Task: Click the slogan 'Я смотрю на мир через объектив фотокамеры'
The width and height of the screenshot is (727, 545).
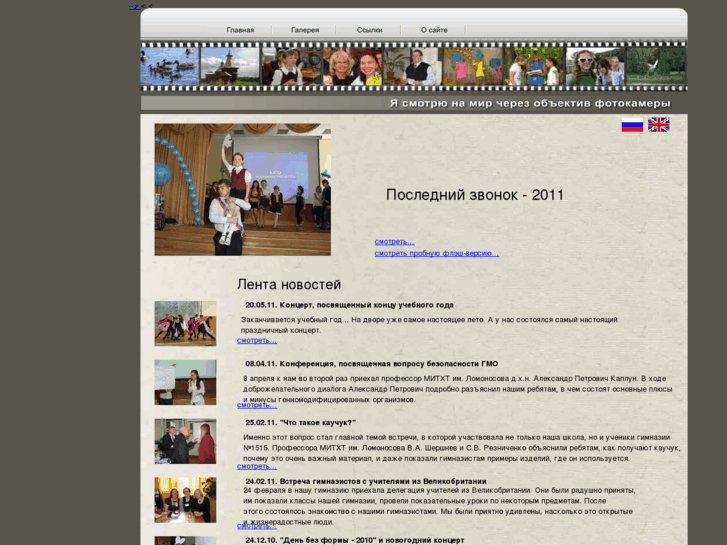Action: pyautogui.click(x=530, y=103)
